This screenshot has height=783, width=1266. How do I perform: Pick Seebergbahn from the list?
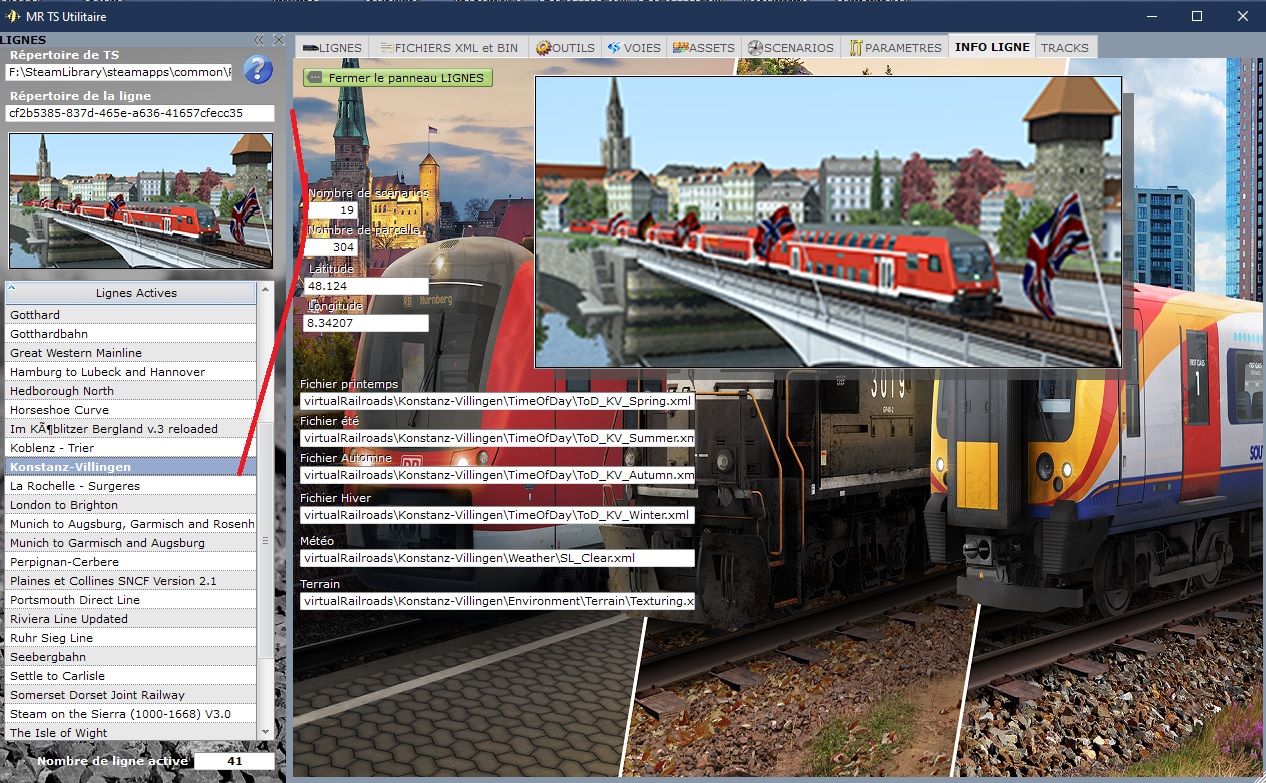[x=130, y=657]
